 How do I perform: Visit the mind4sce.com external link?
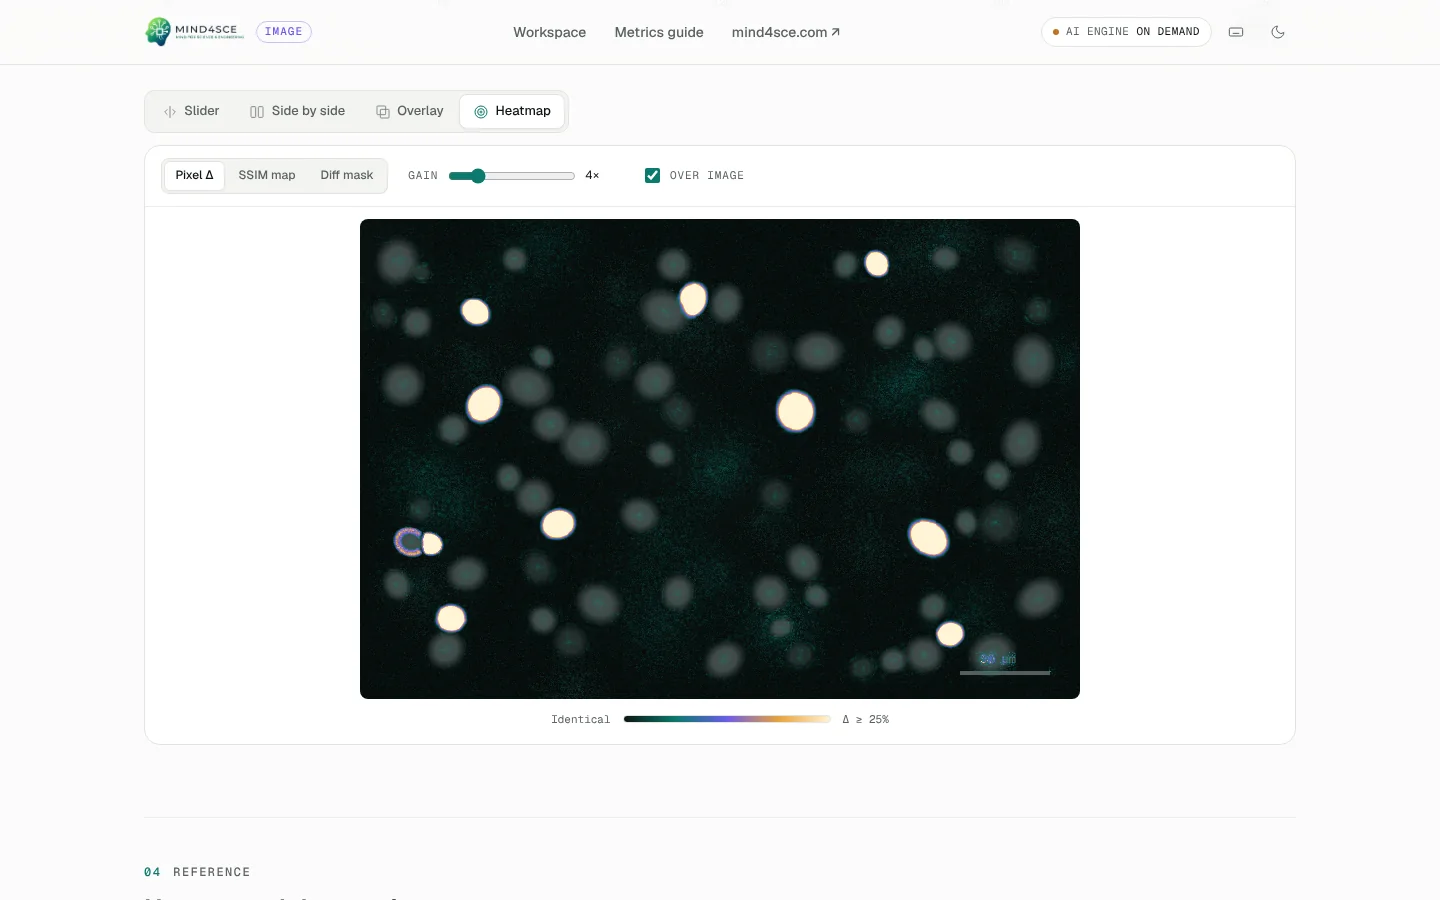point(786,32)
